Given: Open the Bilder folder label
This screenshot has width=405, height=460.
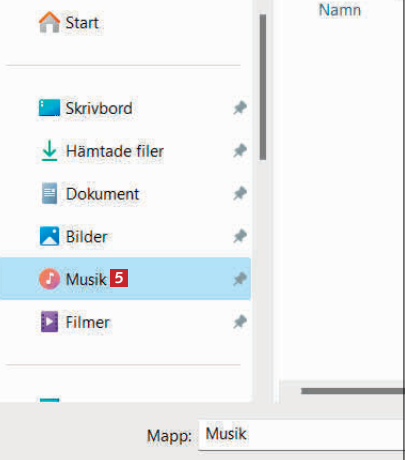Looking at the screenshot, I should (87, 237).
